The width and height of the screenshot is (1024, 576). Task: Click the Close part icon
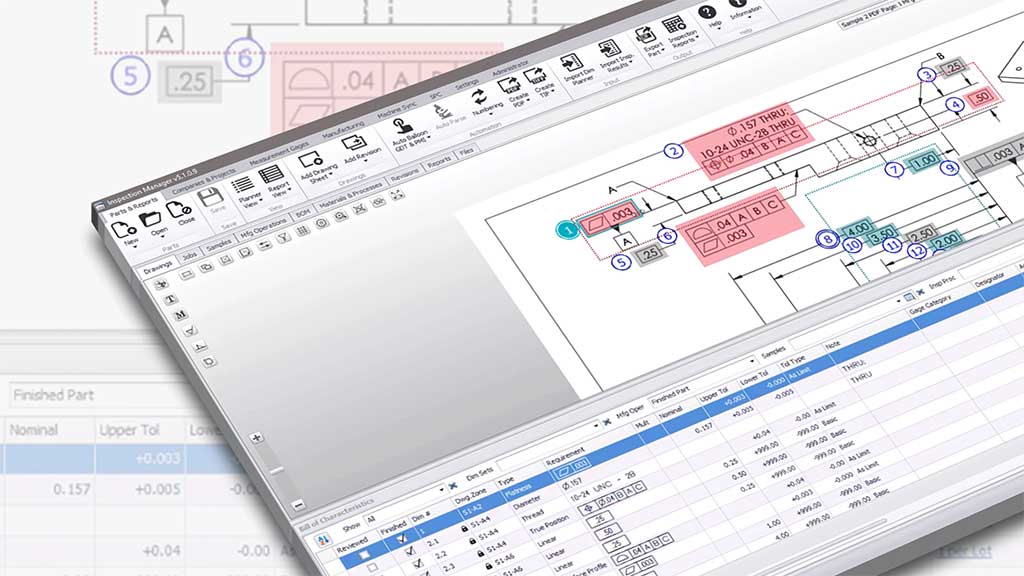tap(178, 210)
